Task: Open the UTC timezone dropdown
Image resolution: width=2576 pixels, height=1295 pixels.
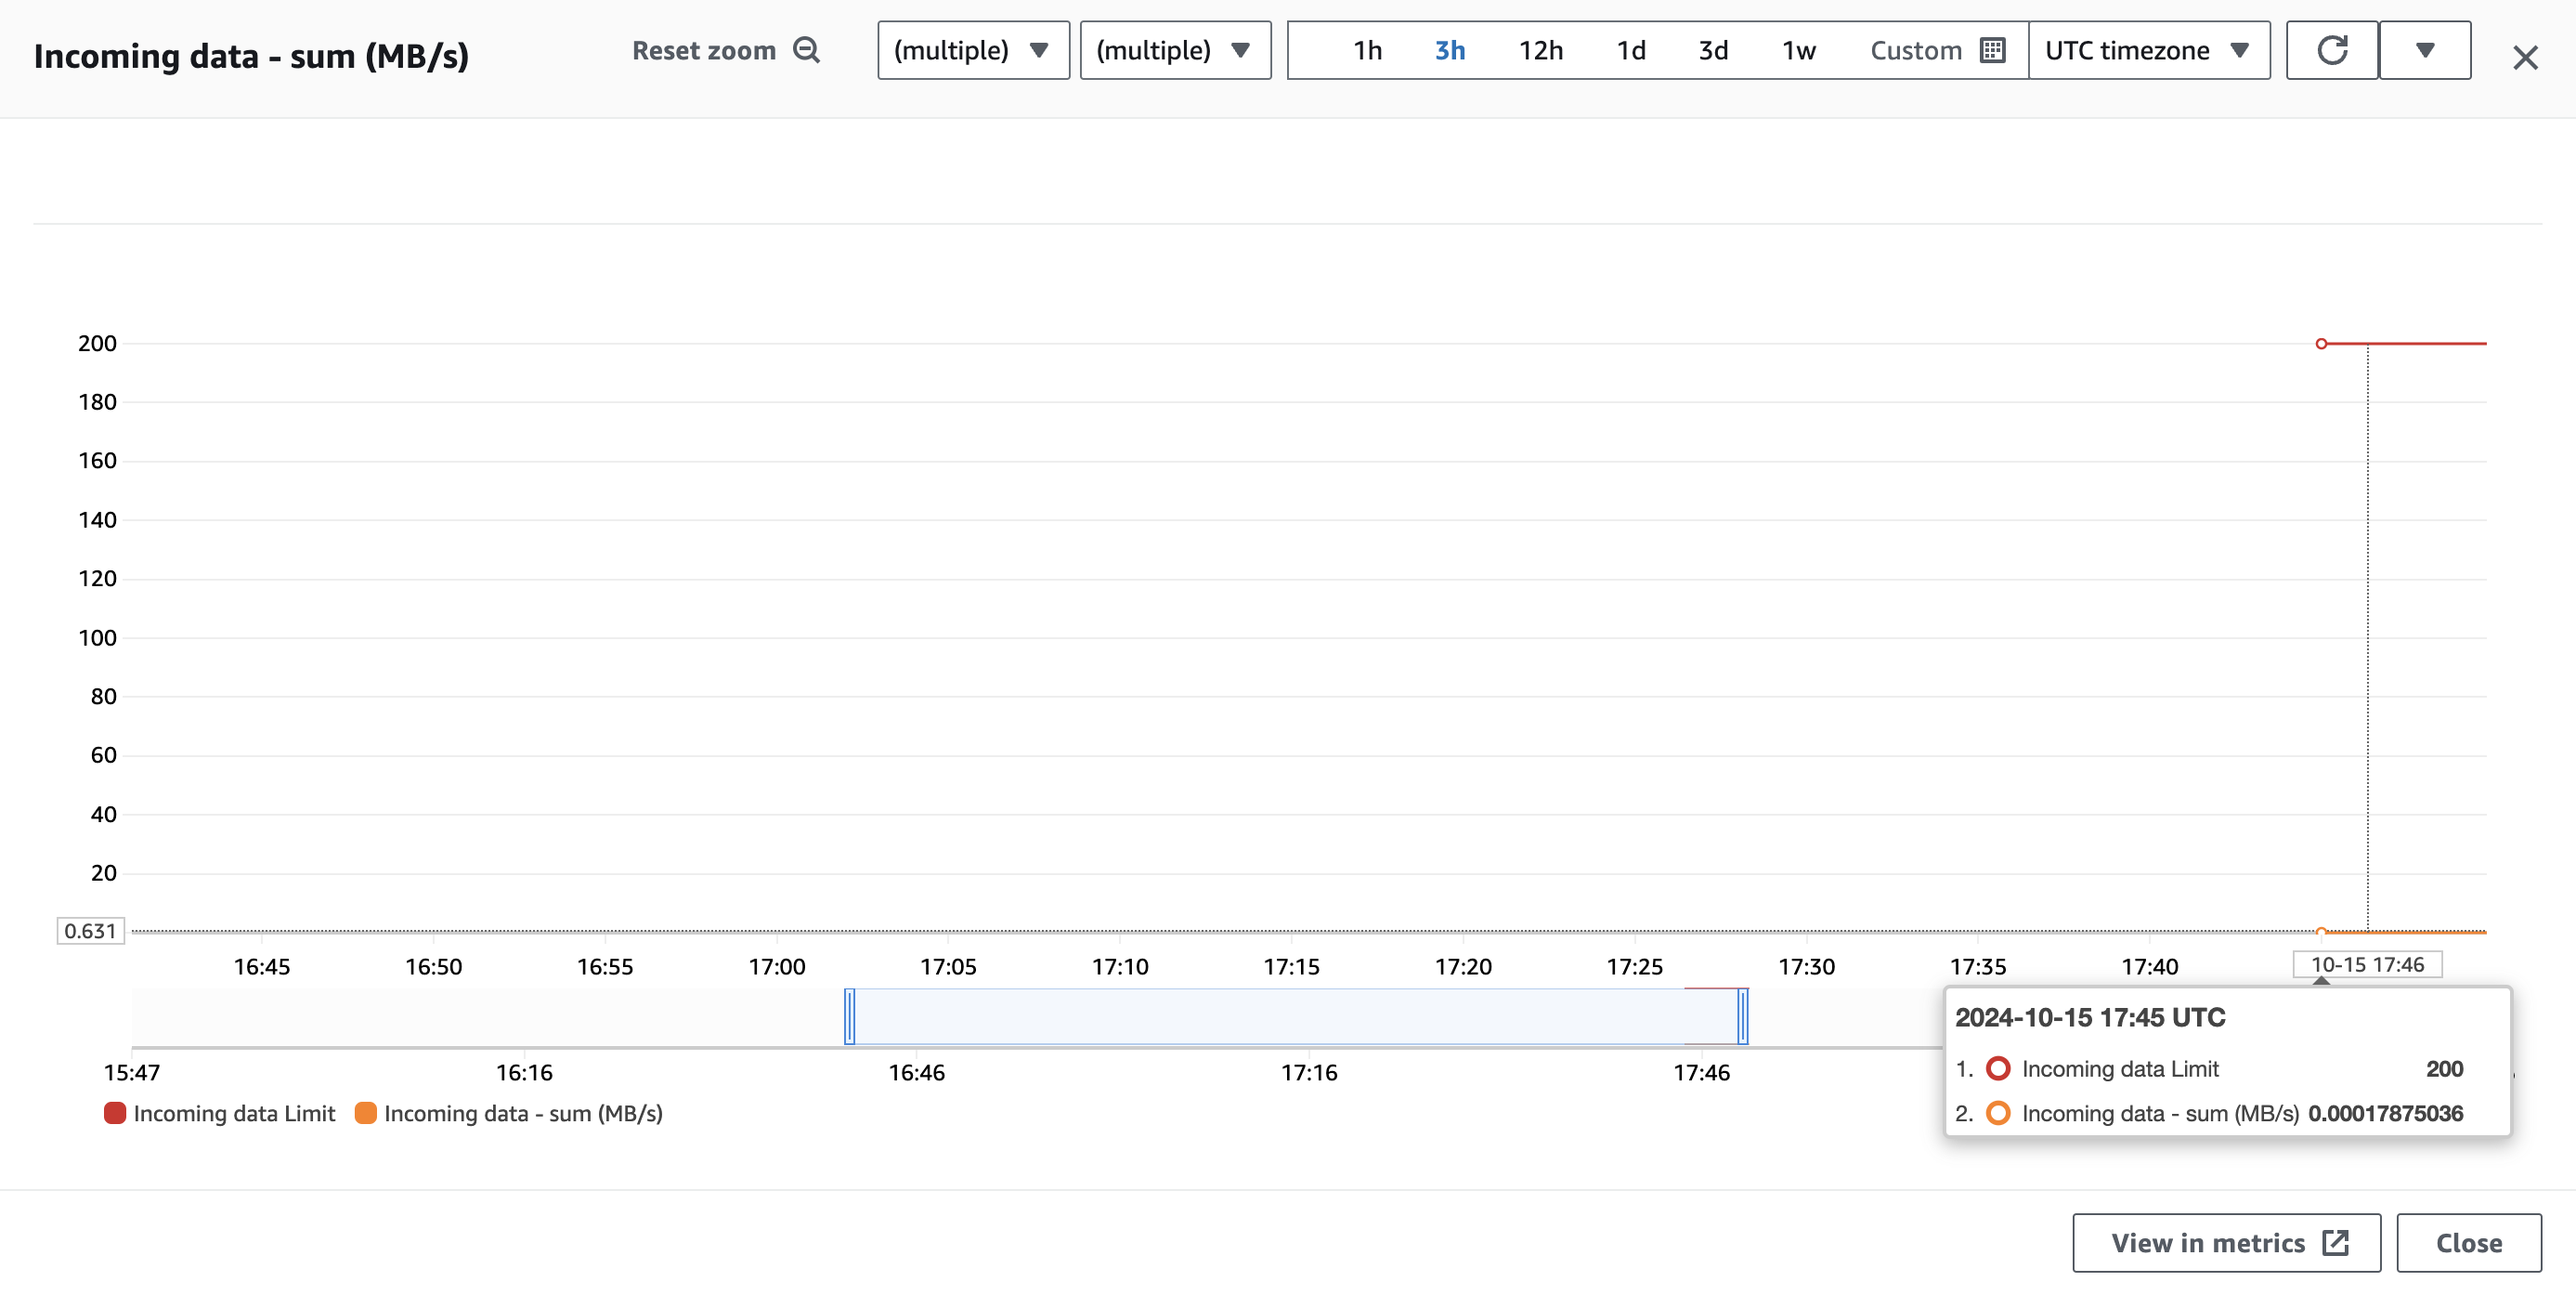Action: point(2149,50)
